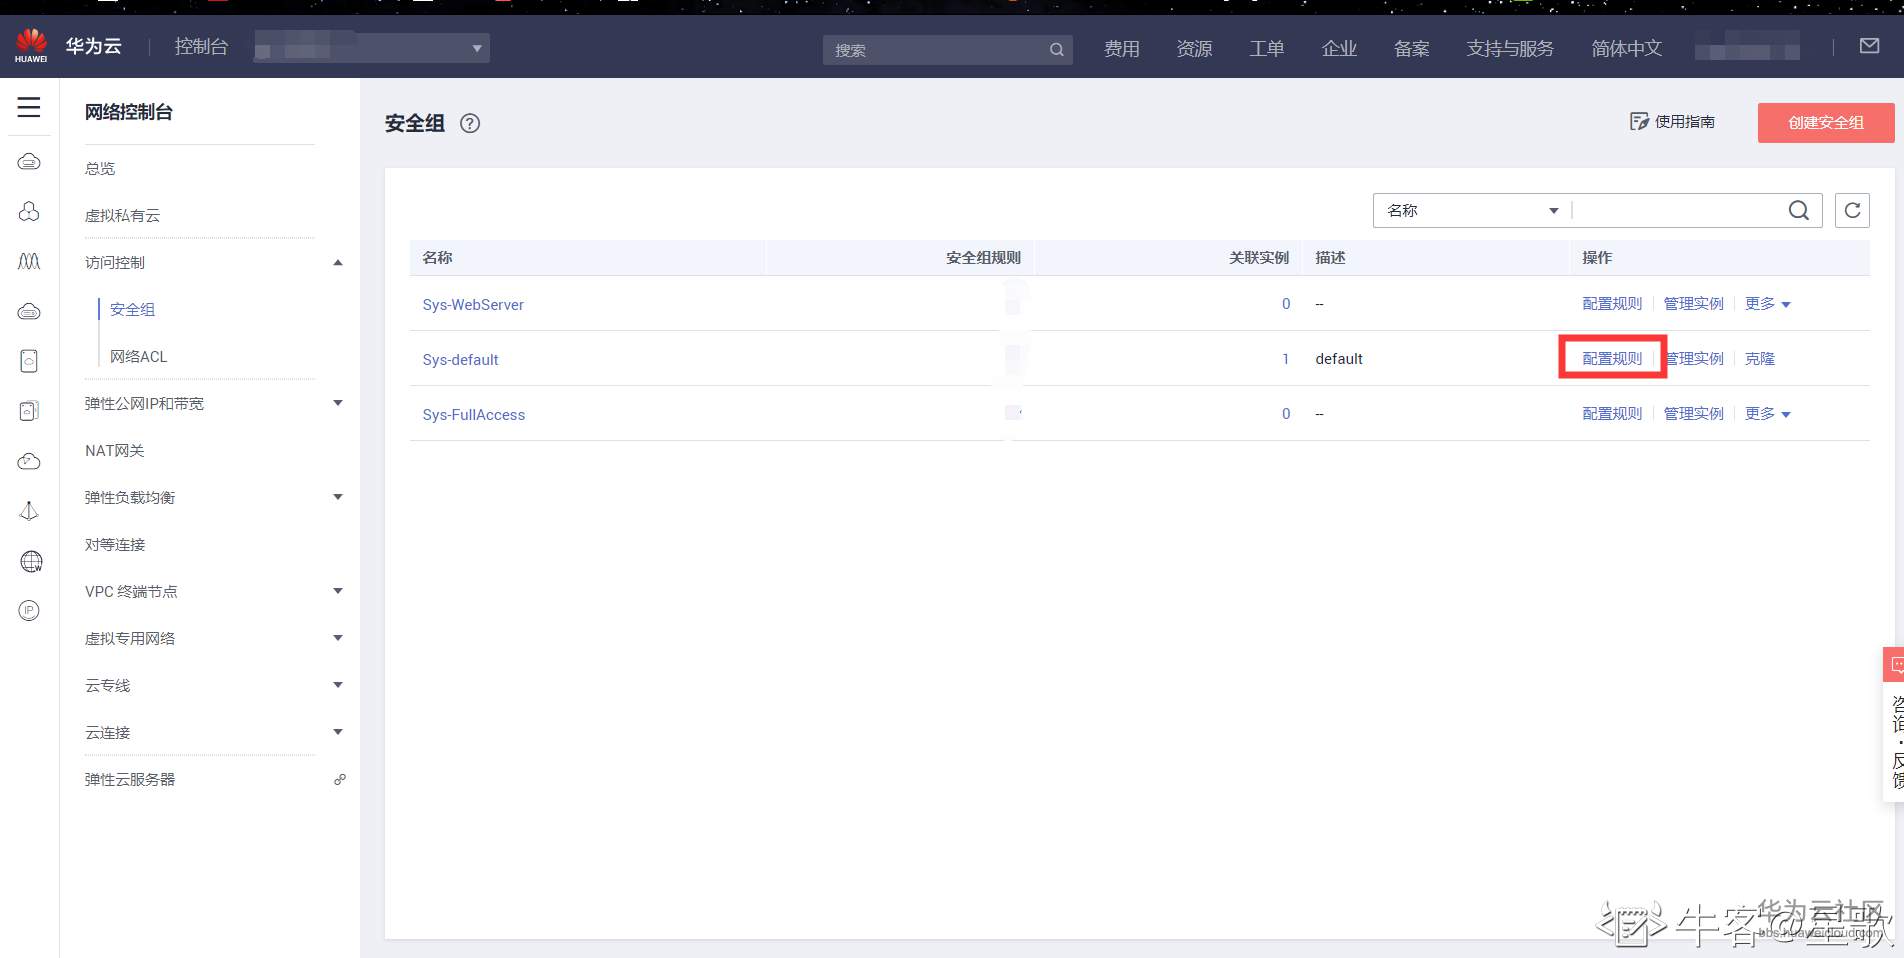Screen dimensions: 1904x958
Task: Open the 资源 top menu
Action: coord(1194,49)
